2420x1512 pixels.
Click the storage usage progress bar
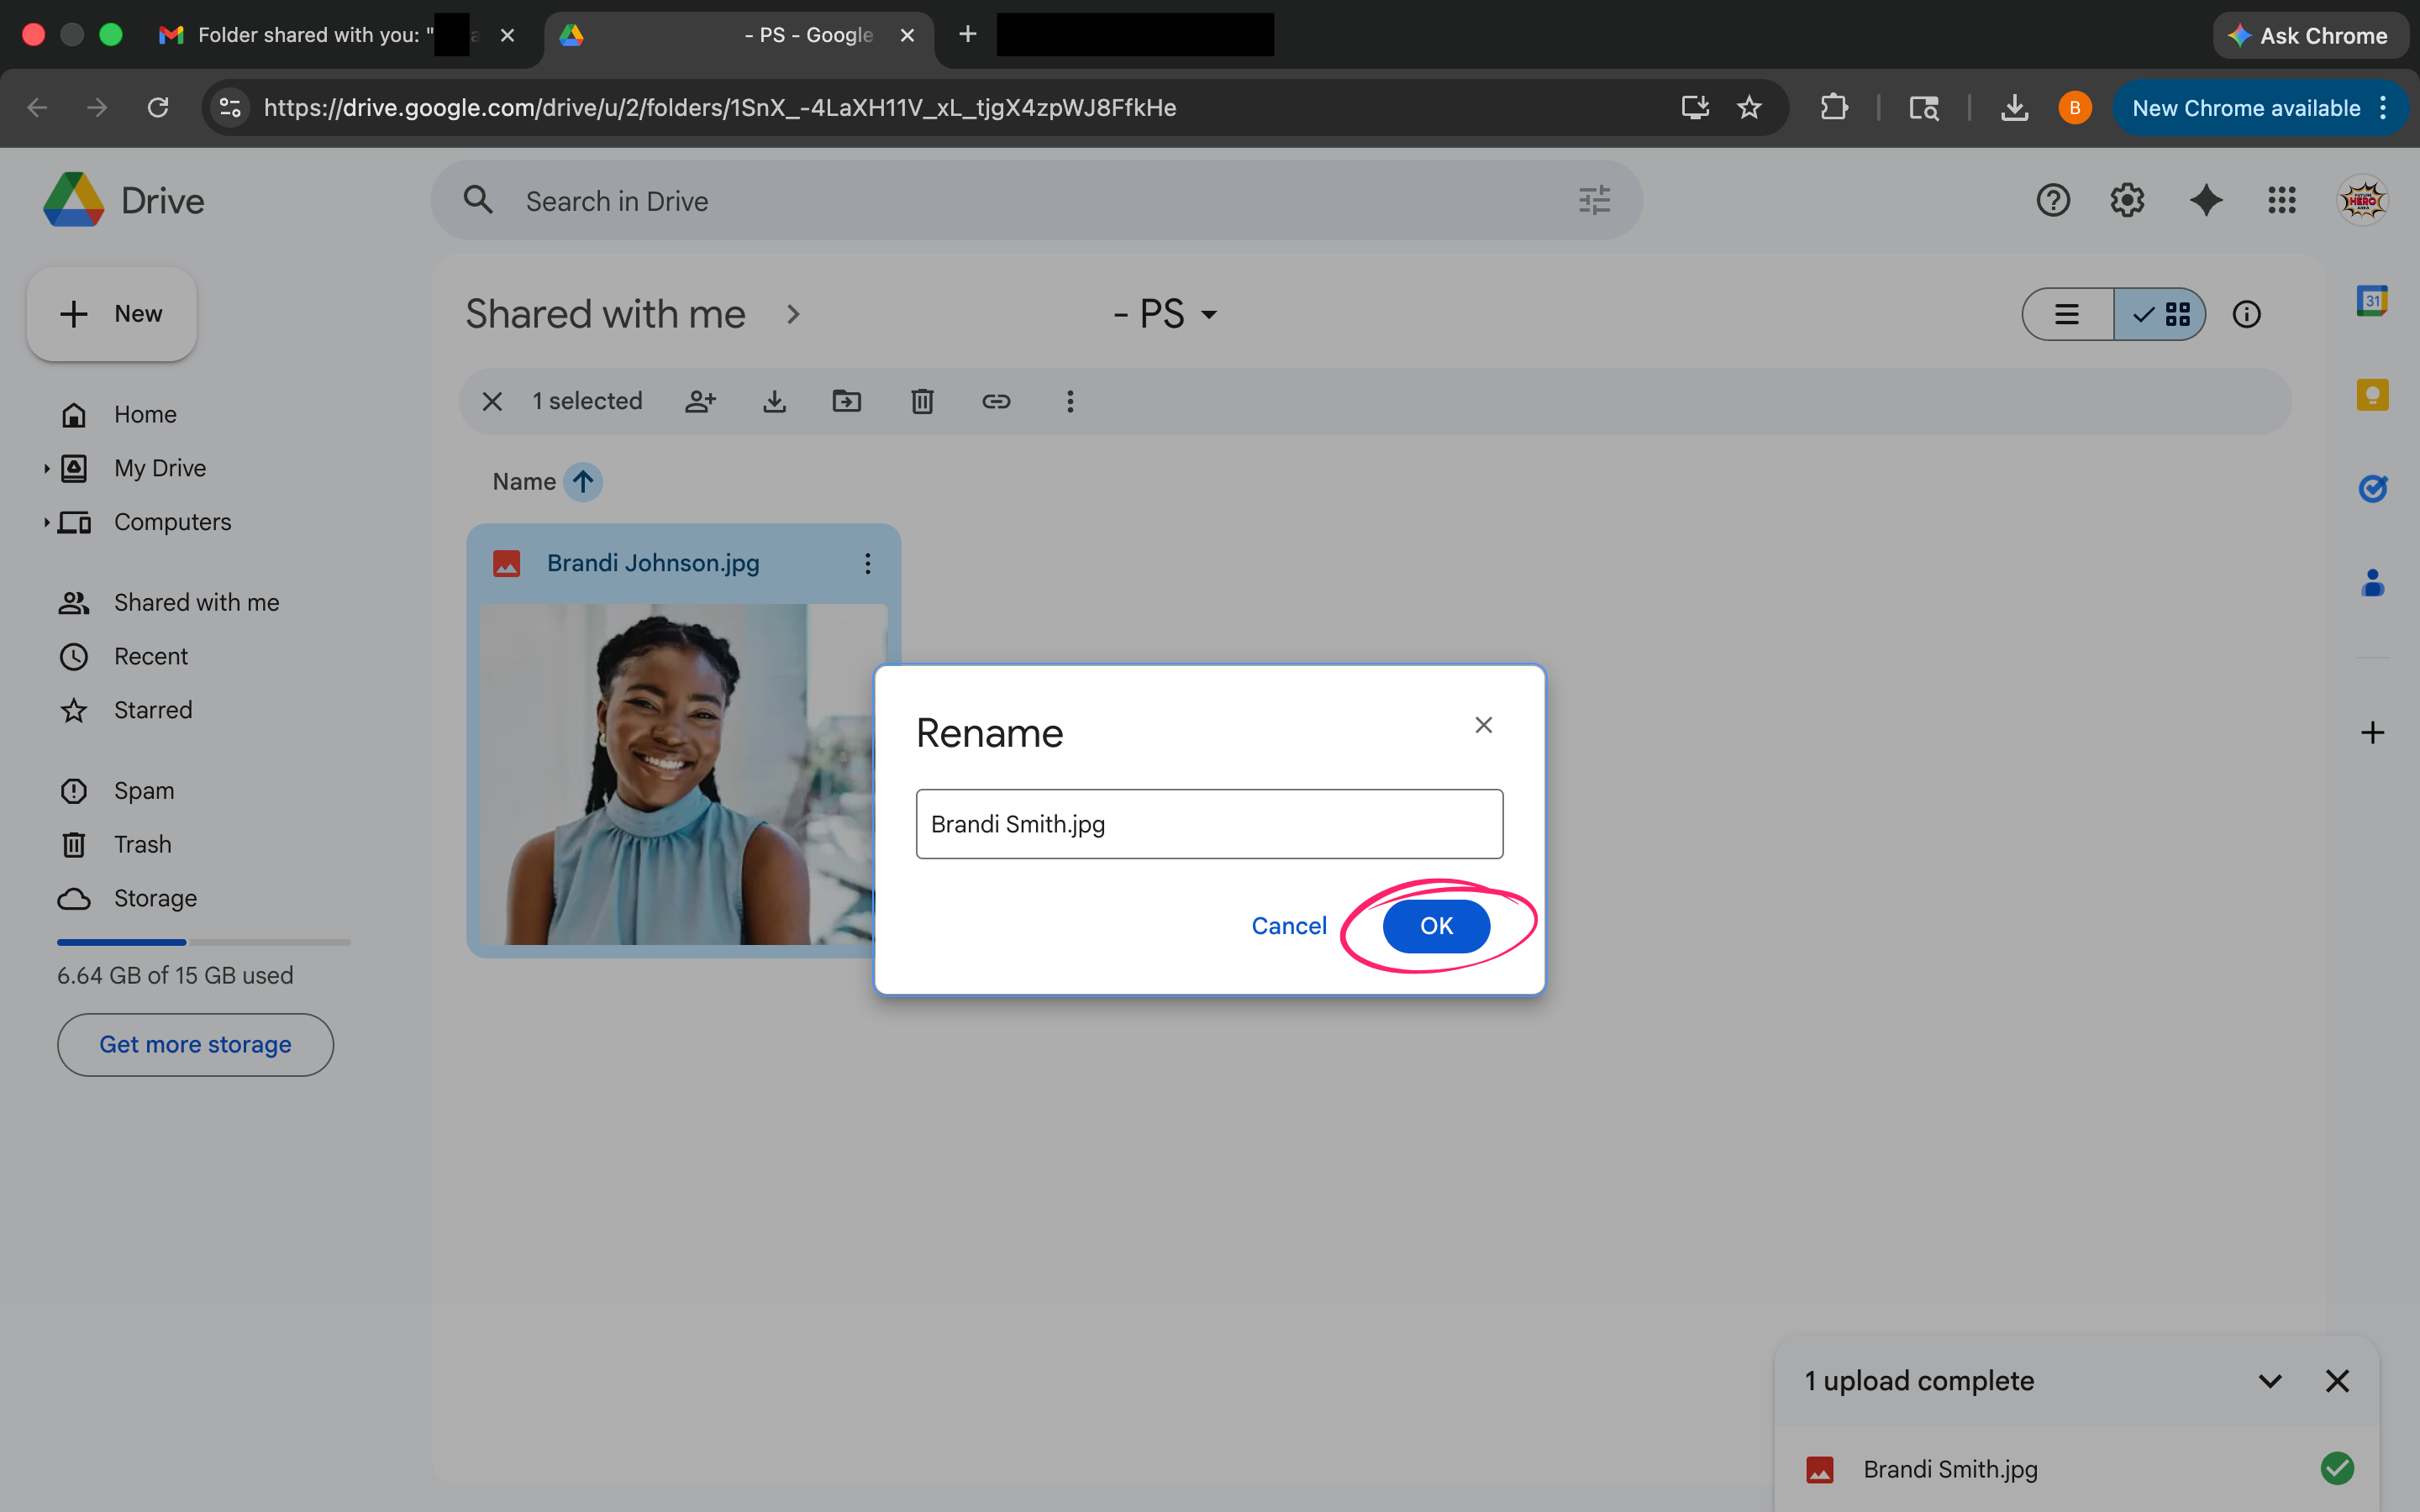pyautogui.click(x=203, y=942)
